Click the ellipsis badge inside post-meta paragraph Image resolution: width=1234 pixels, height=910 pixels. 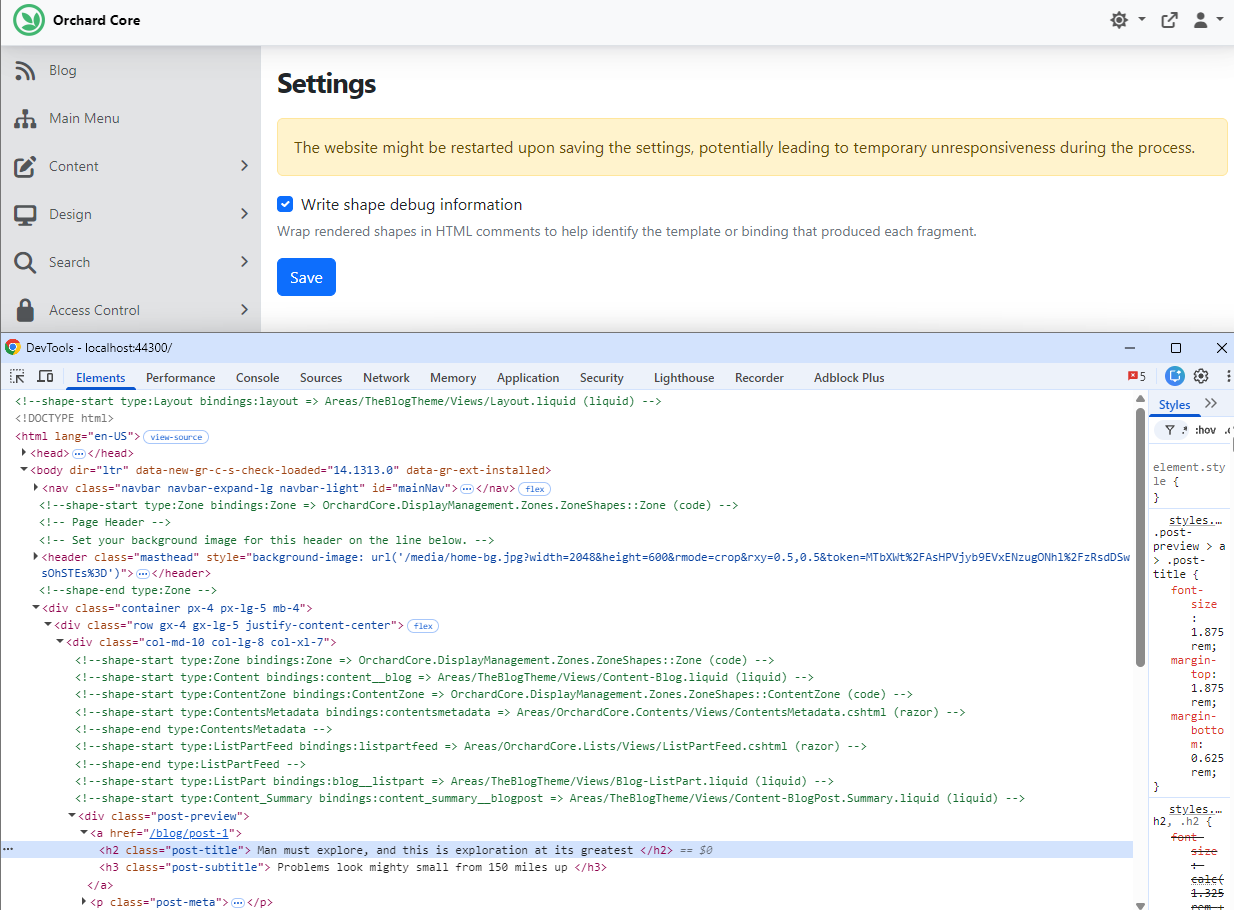[x=238, y=902]
